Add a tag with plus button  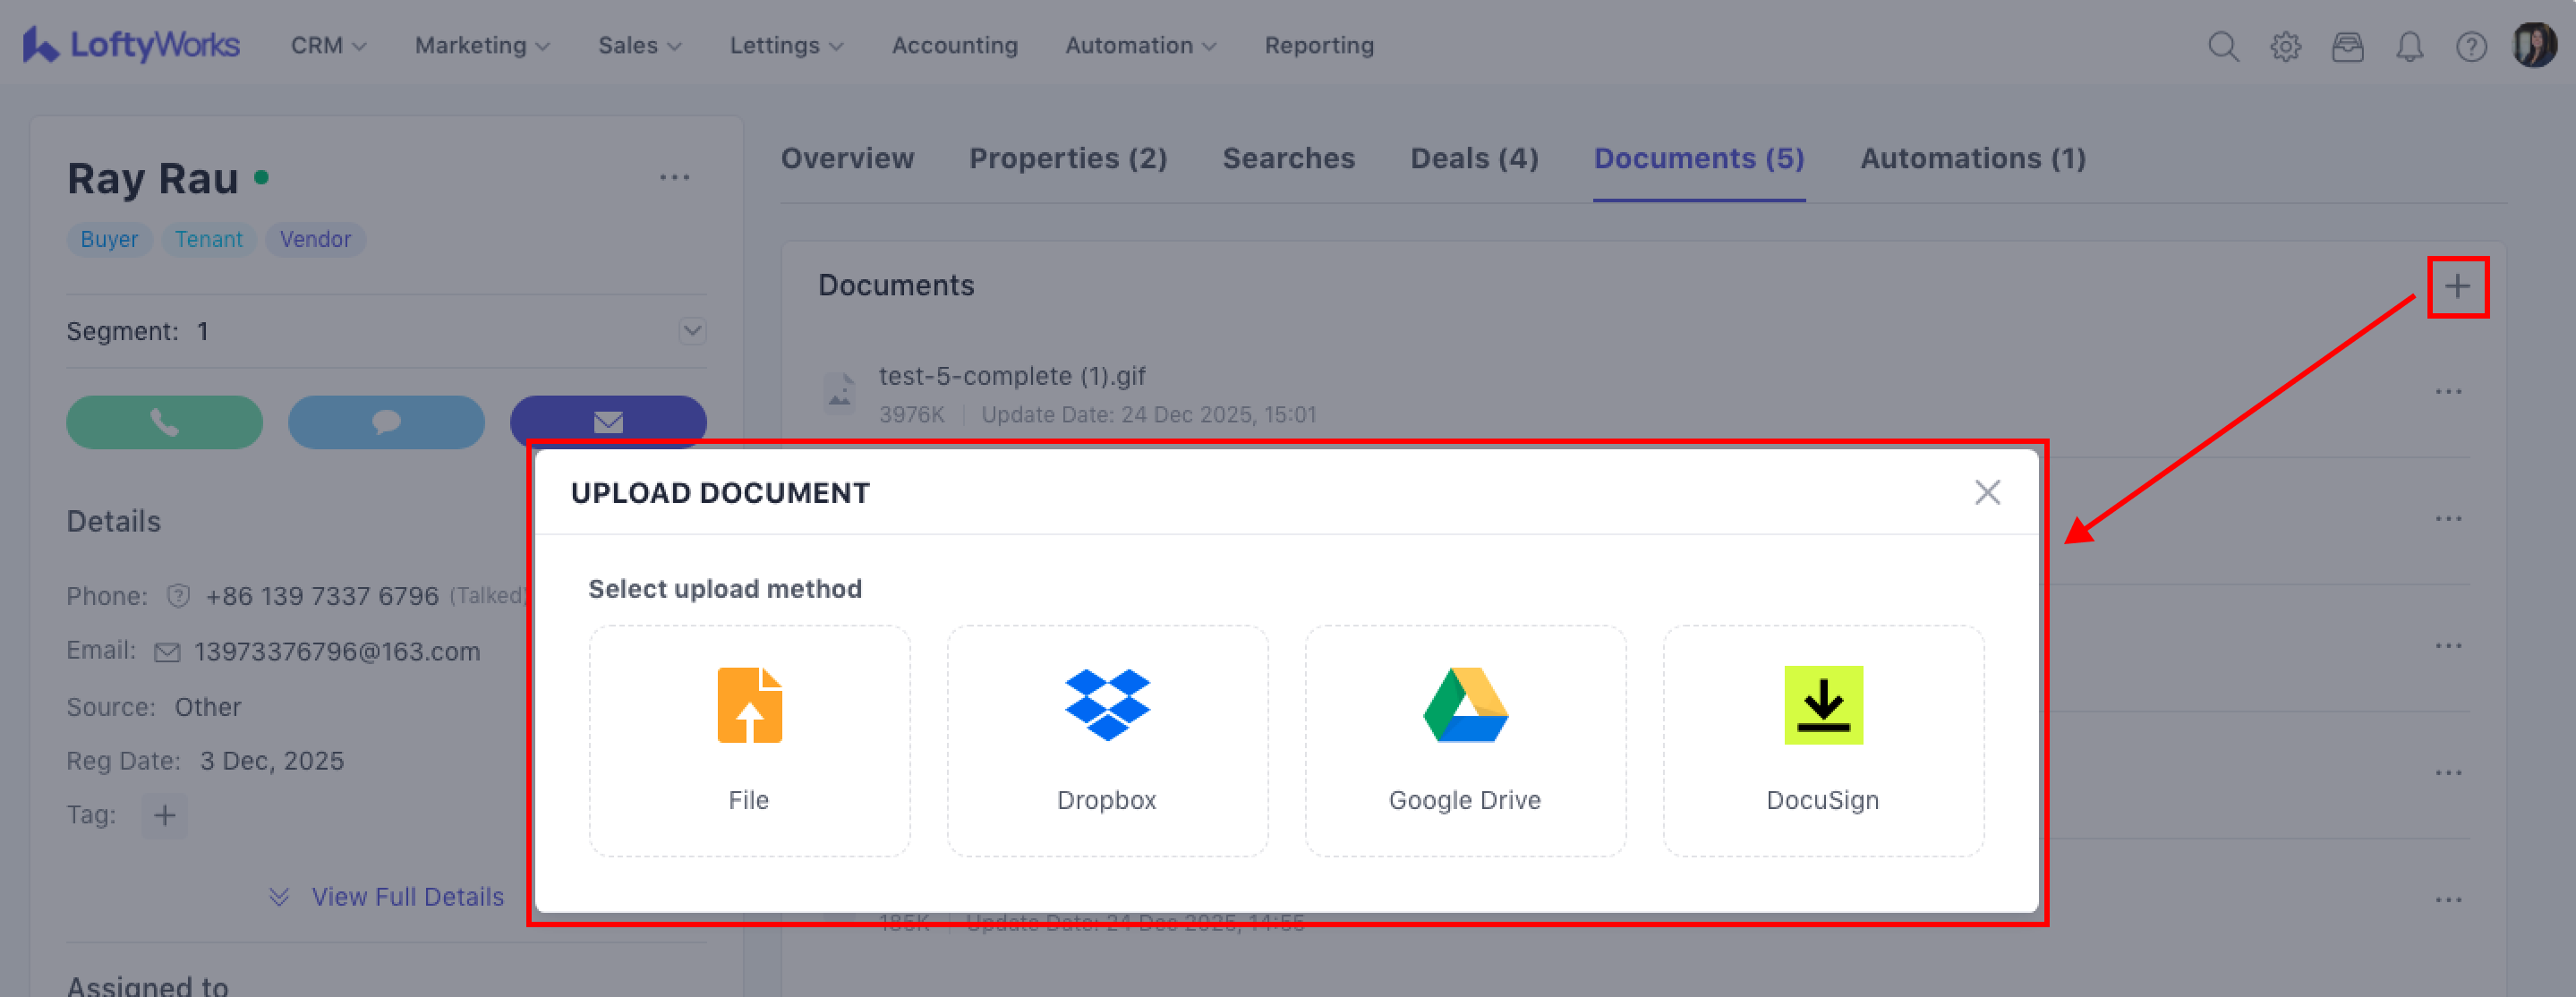[164, 815]
